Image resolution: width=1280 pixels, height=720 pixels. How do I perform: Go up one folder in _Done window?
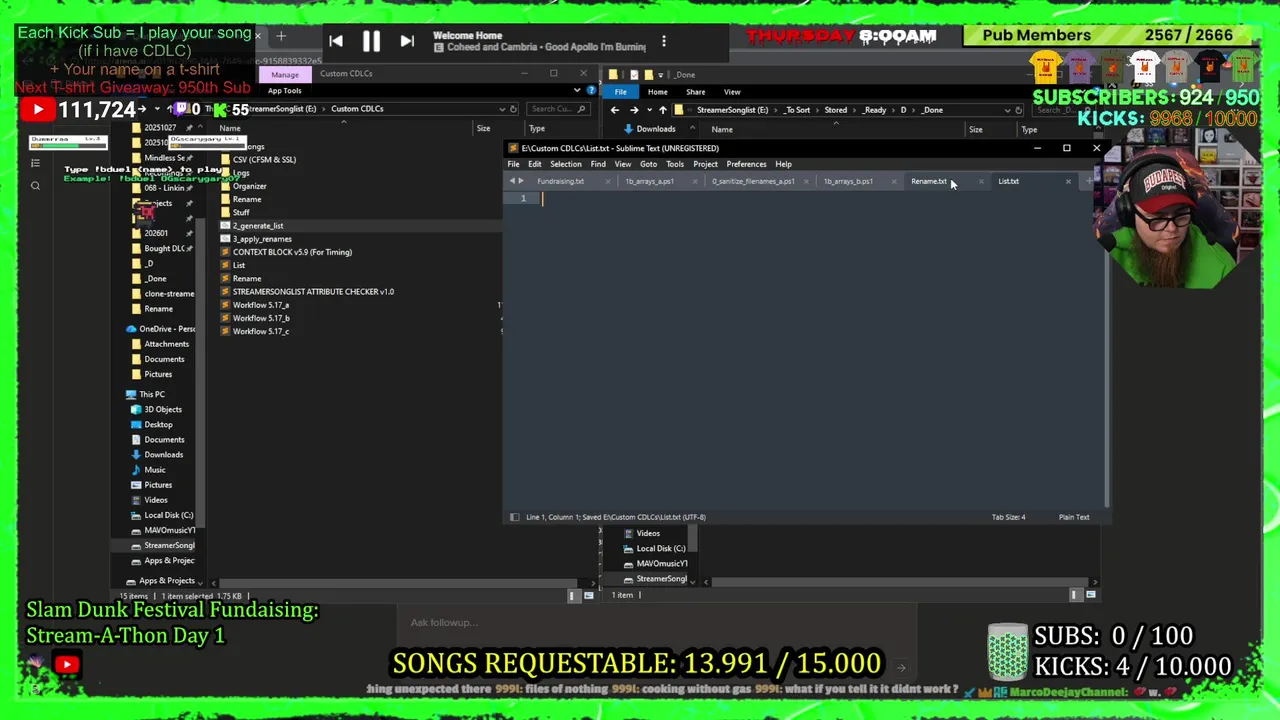click(662, 110)
